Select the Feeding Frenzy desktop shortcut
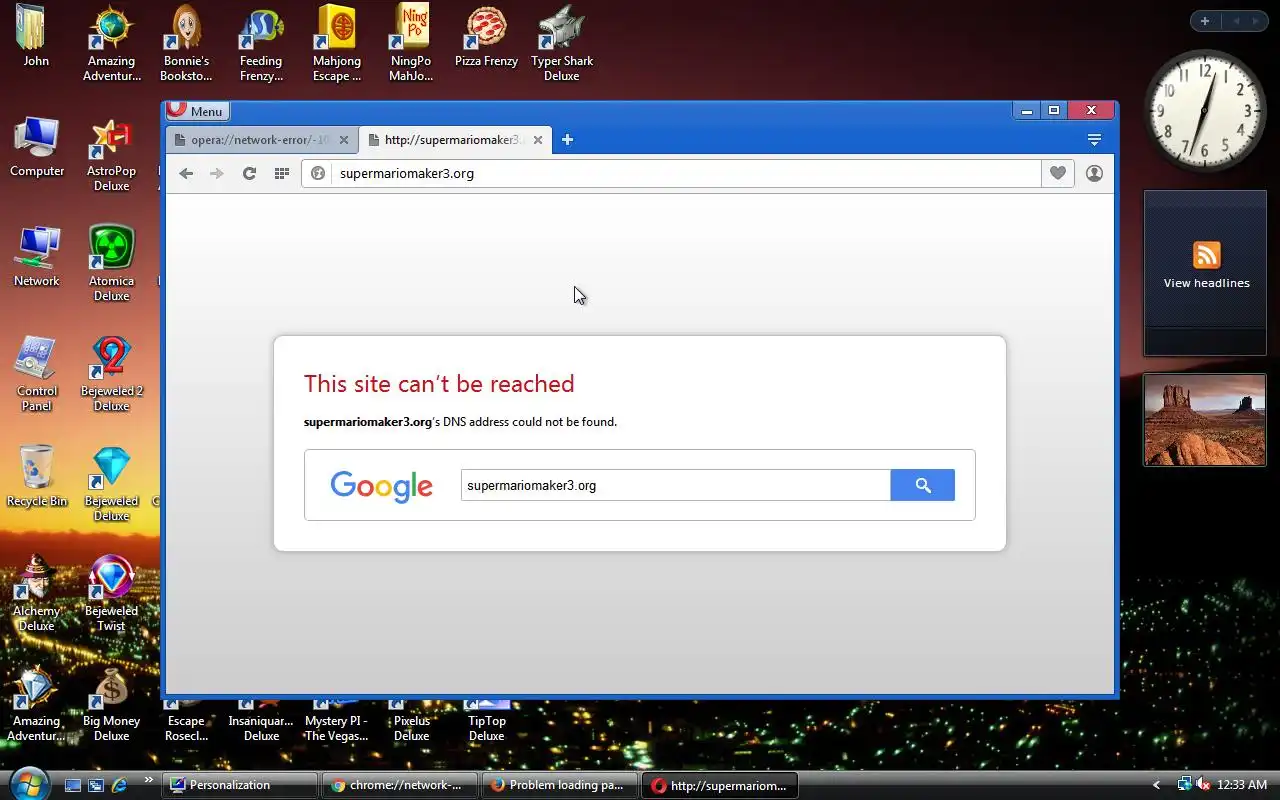1280x800 pixels. pos(261,44)
